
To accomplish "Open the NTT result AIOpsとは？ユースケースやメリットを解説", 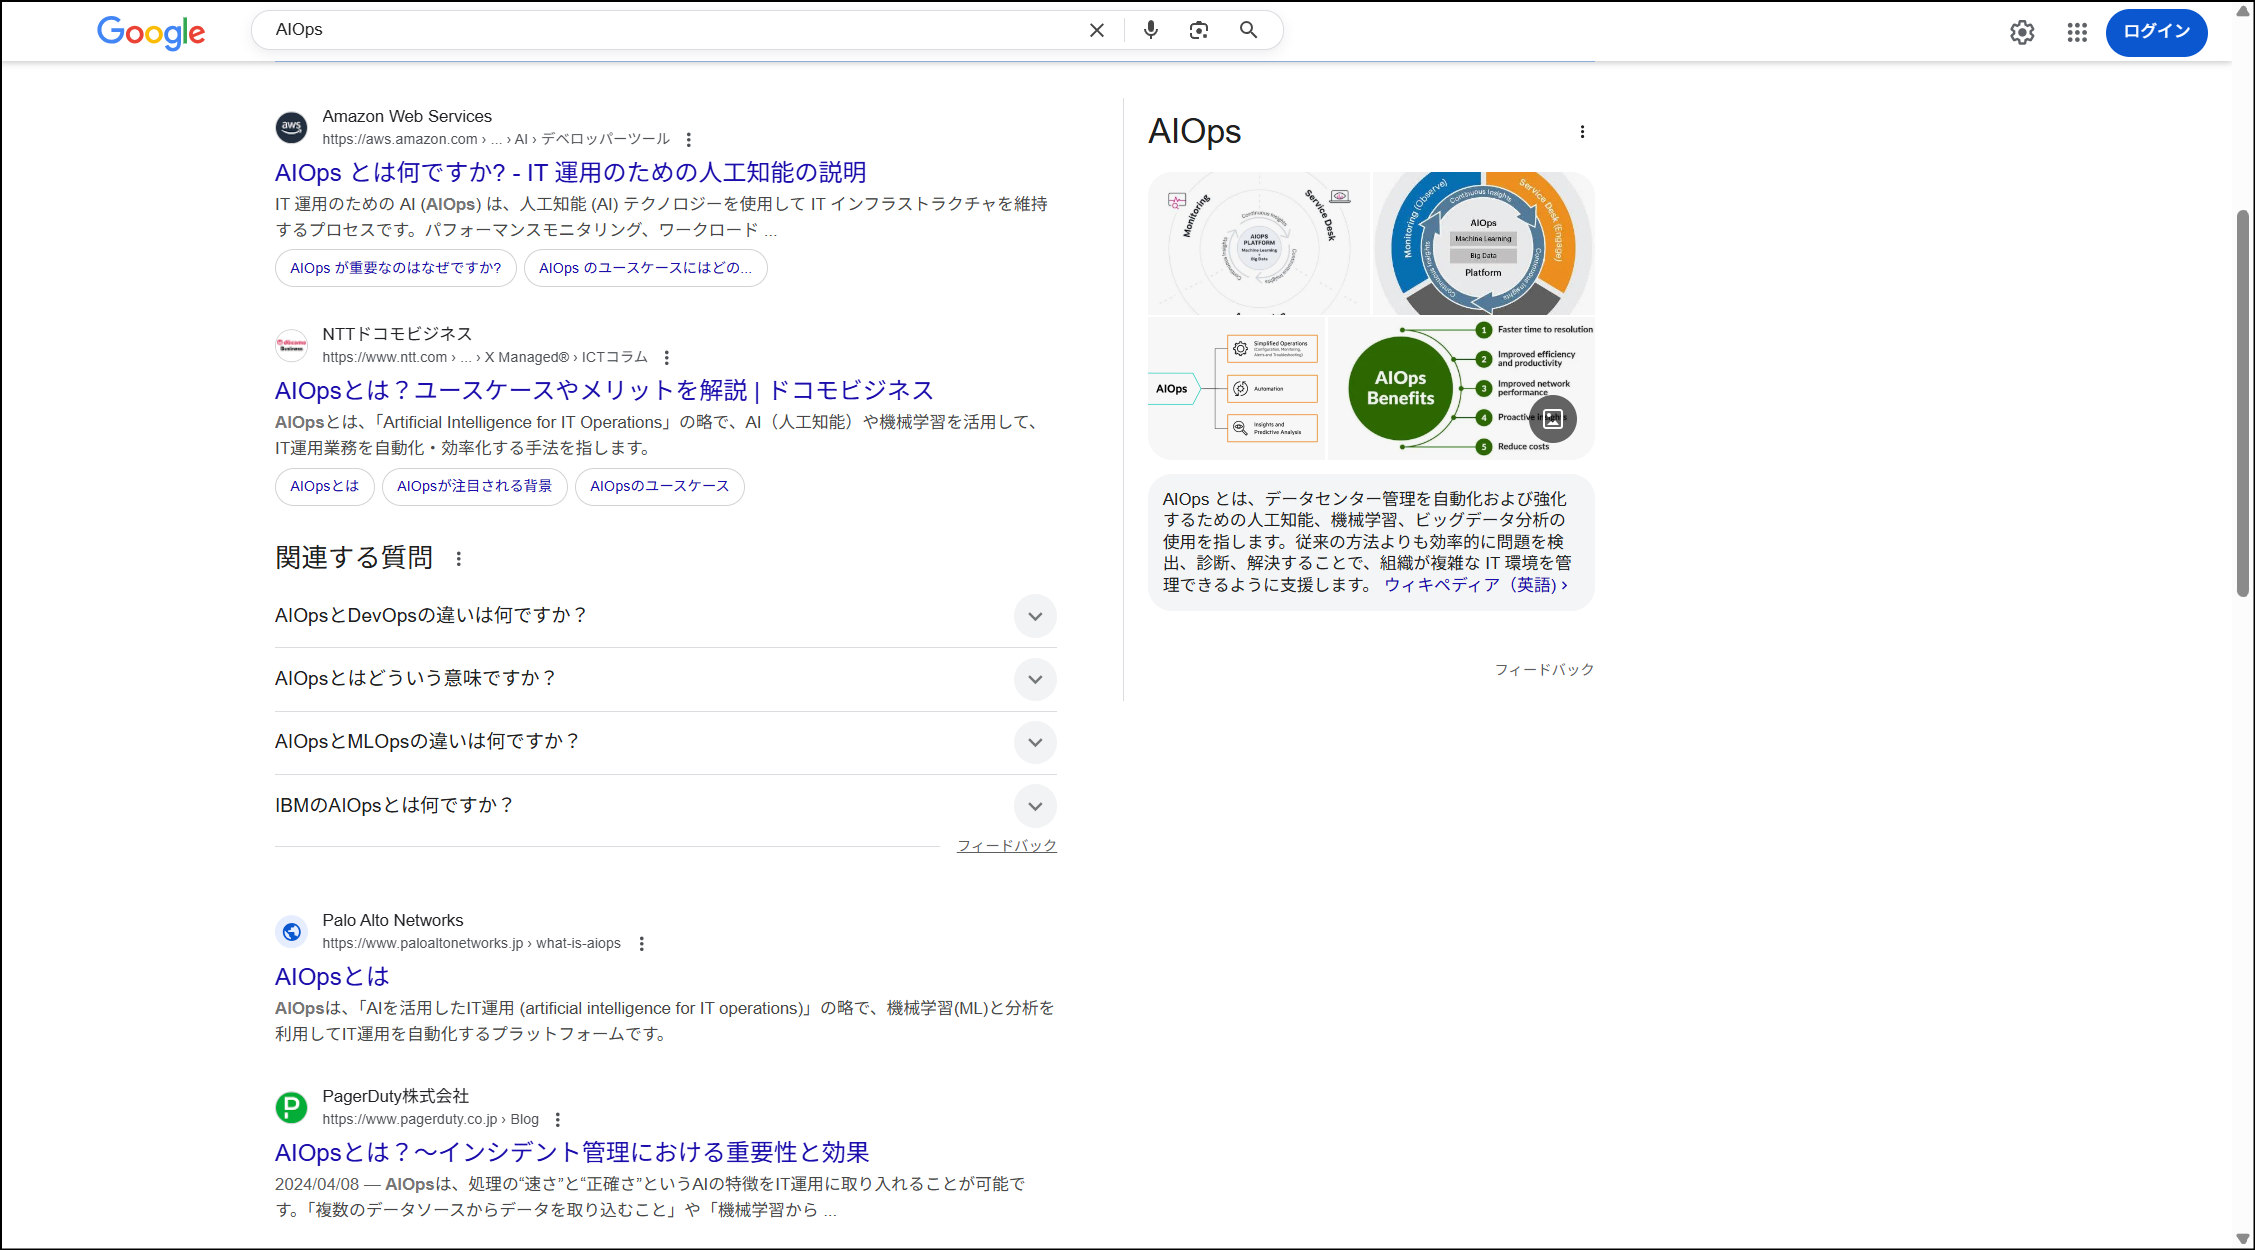I will coord(604,390).
